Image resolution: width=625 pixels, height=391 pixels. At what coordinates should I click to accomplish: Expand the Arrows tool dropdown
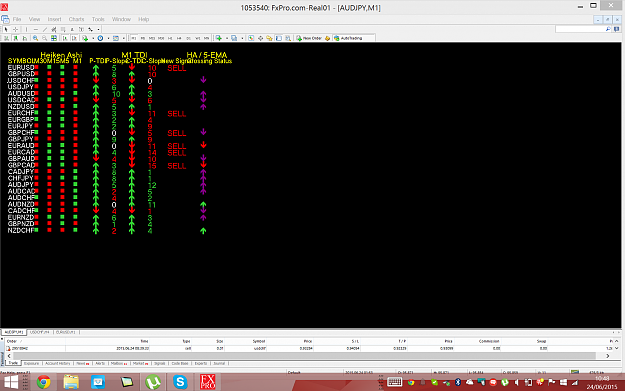click(x=98, y=29)
